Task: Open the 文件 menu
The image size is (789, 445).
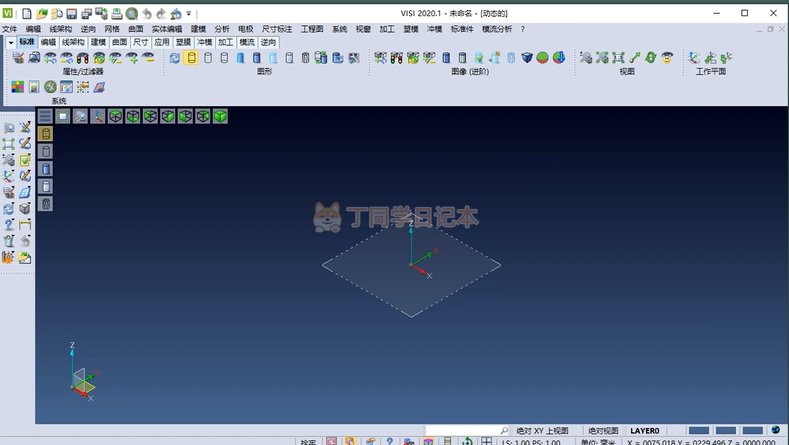Action: pyautogui.click(x=10, y=29)
